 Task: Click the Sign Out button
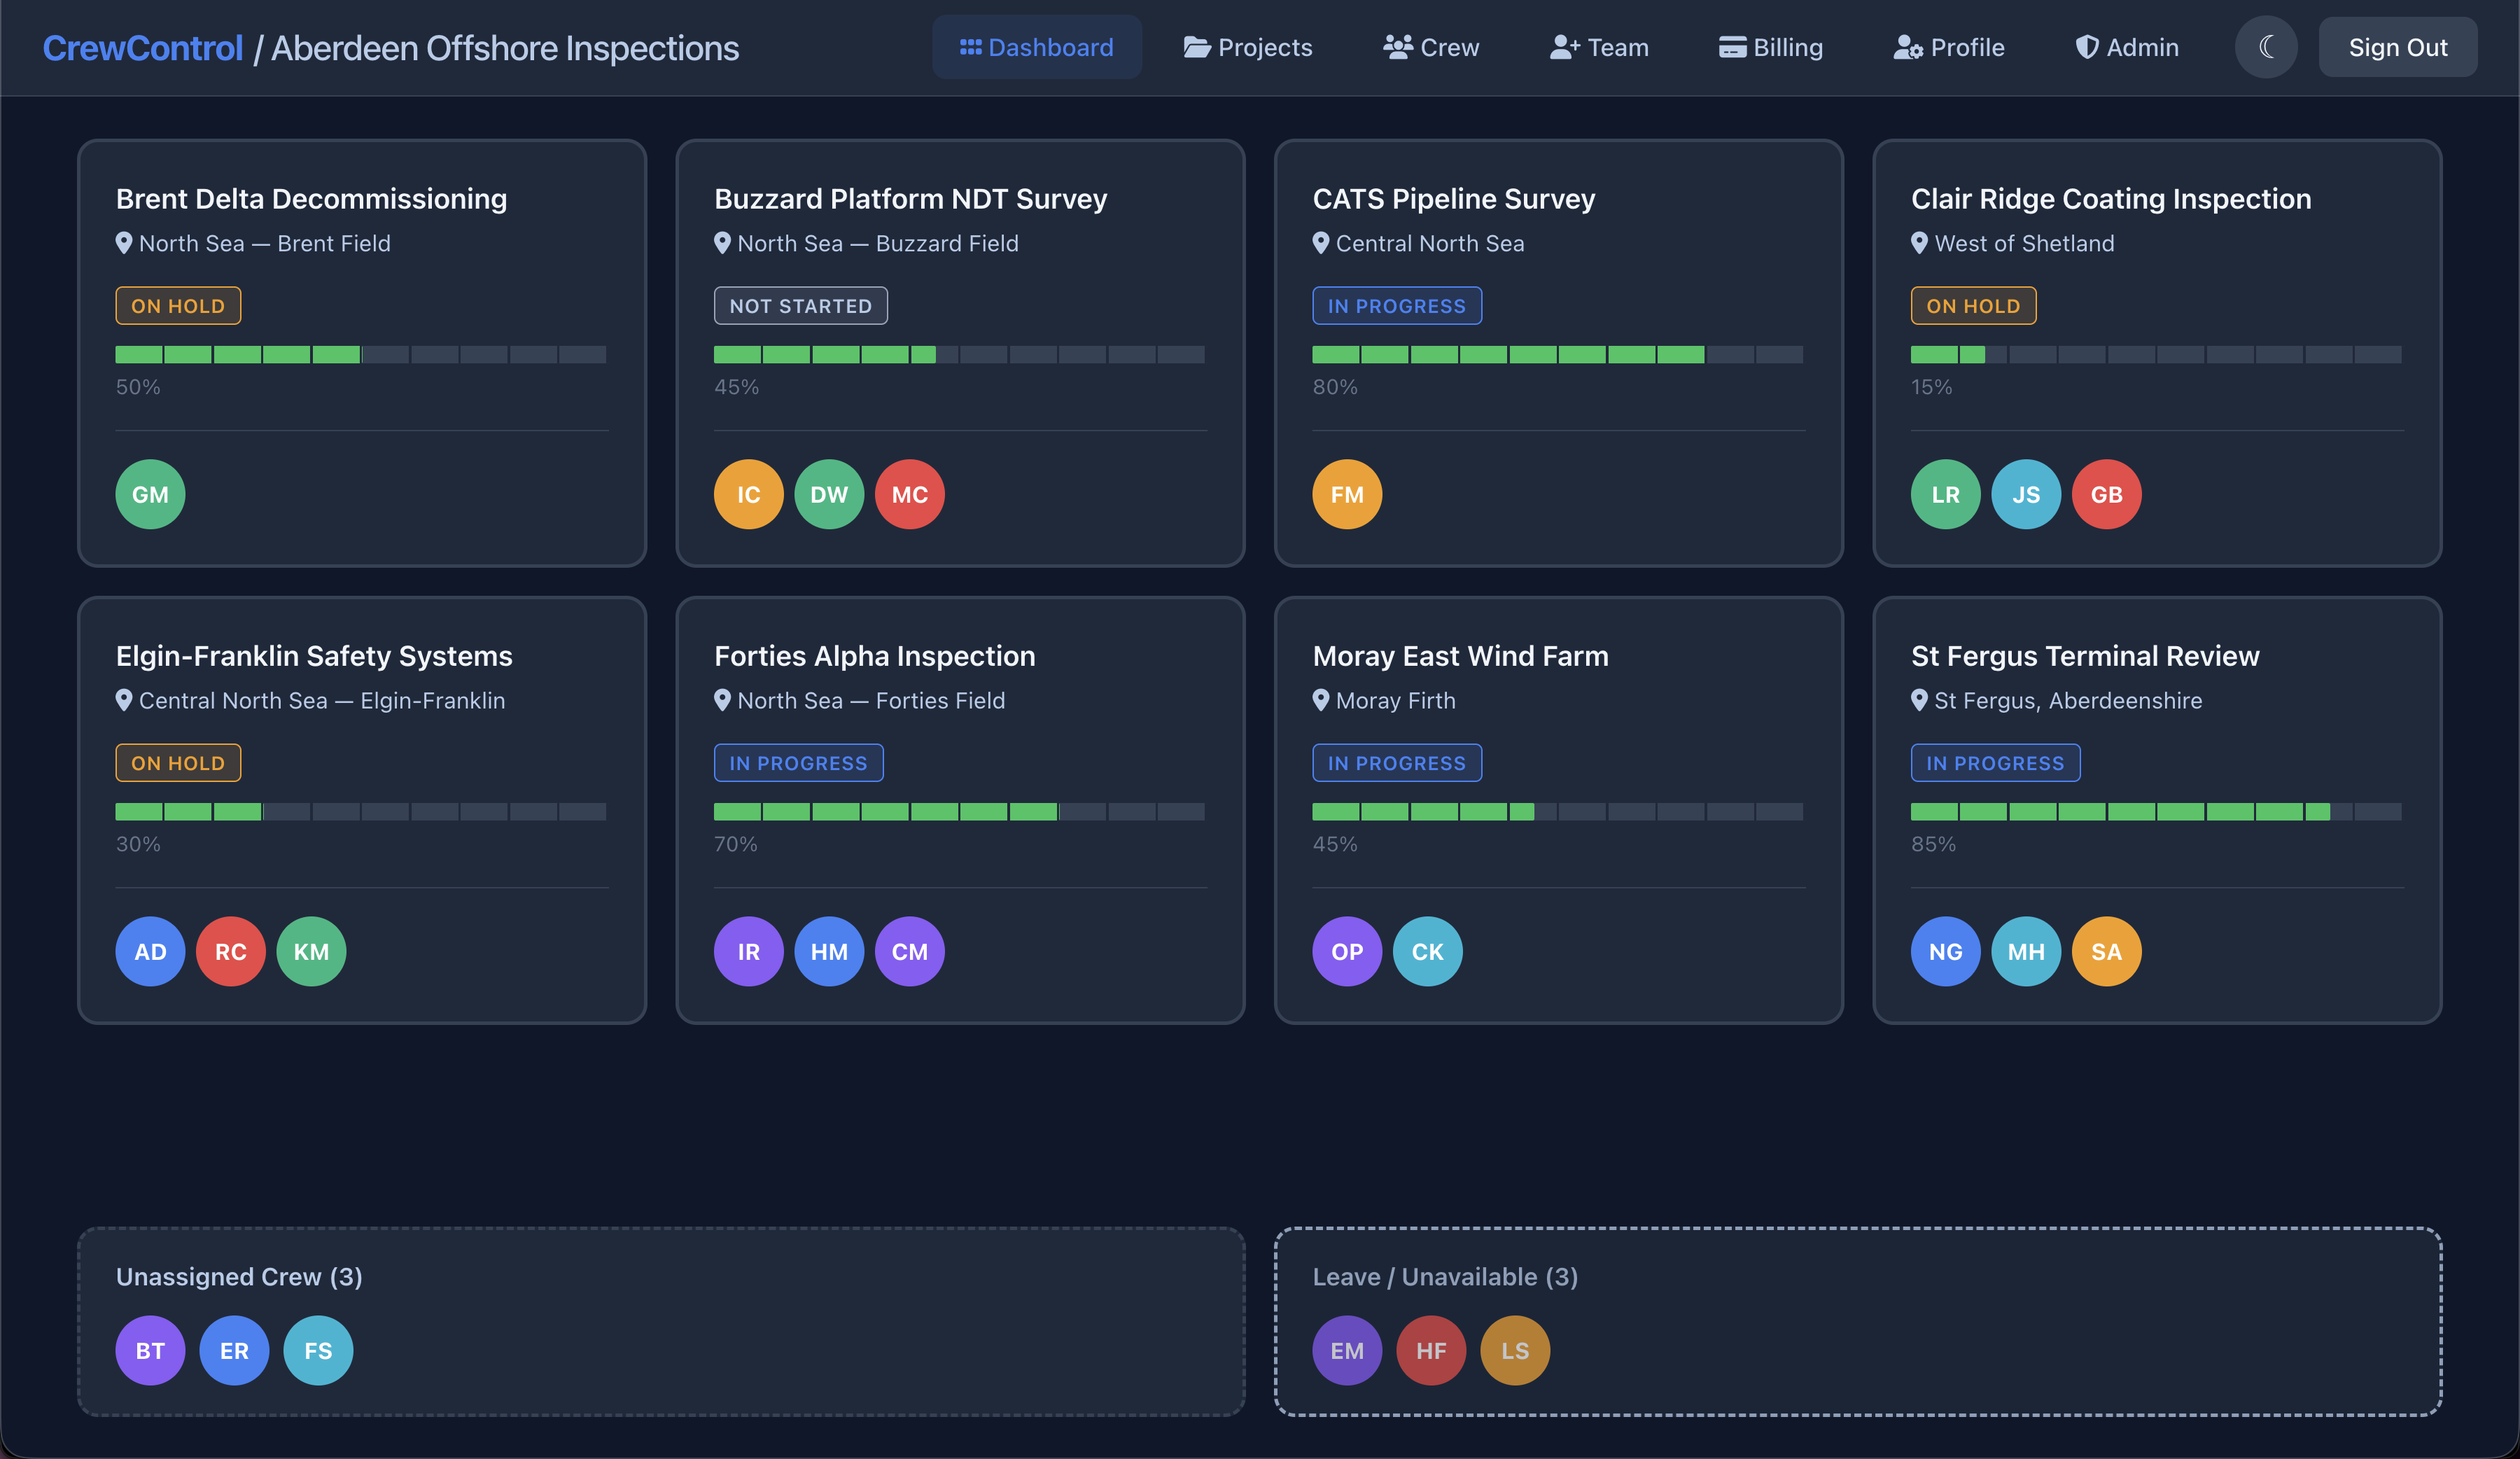tap(2397, 47)
